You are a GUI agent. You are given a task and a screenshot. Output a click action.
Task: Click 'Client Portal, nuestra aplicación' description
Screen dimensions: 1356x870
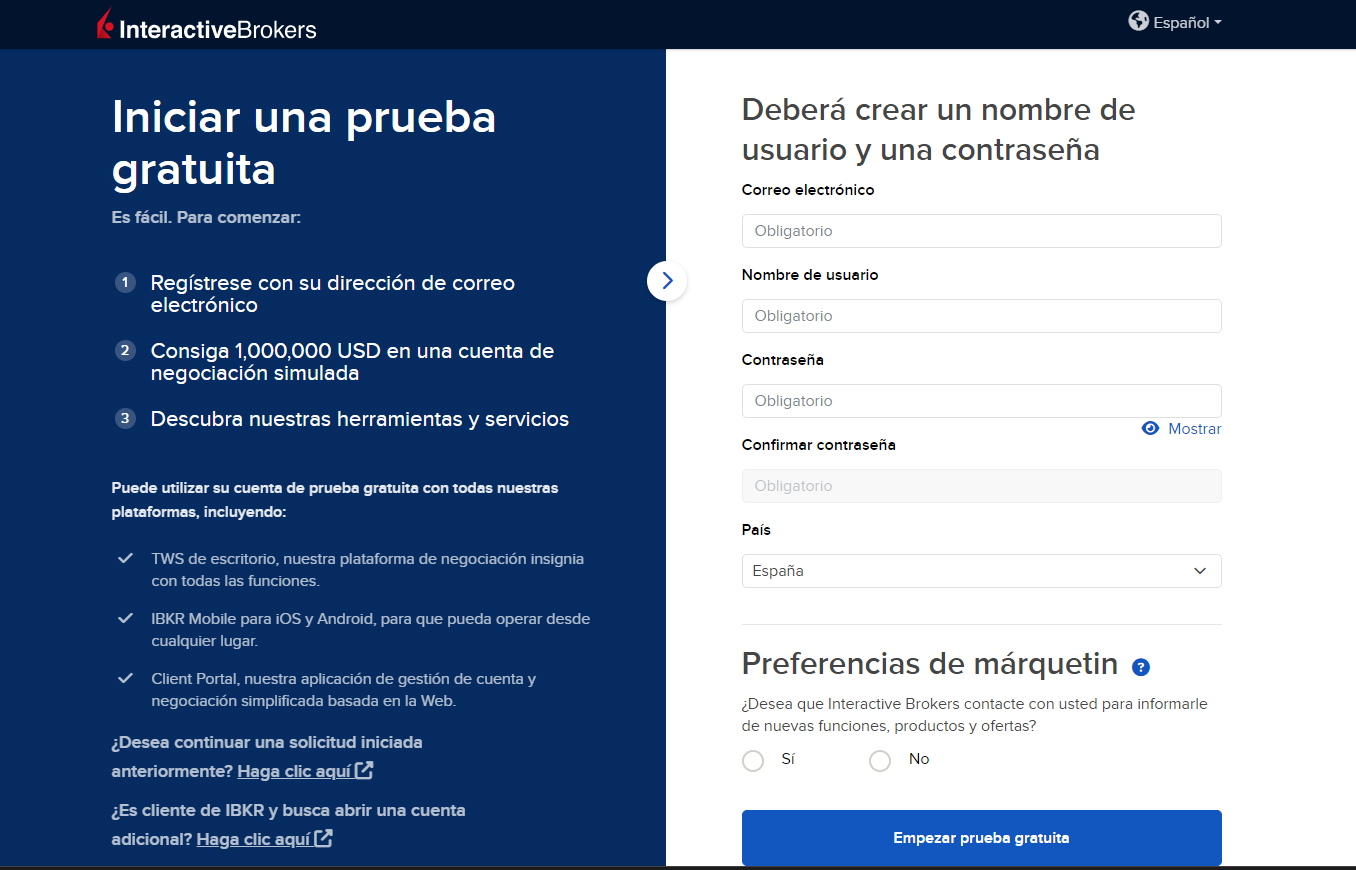click(x=344, y=689)
